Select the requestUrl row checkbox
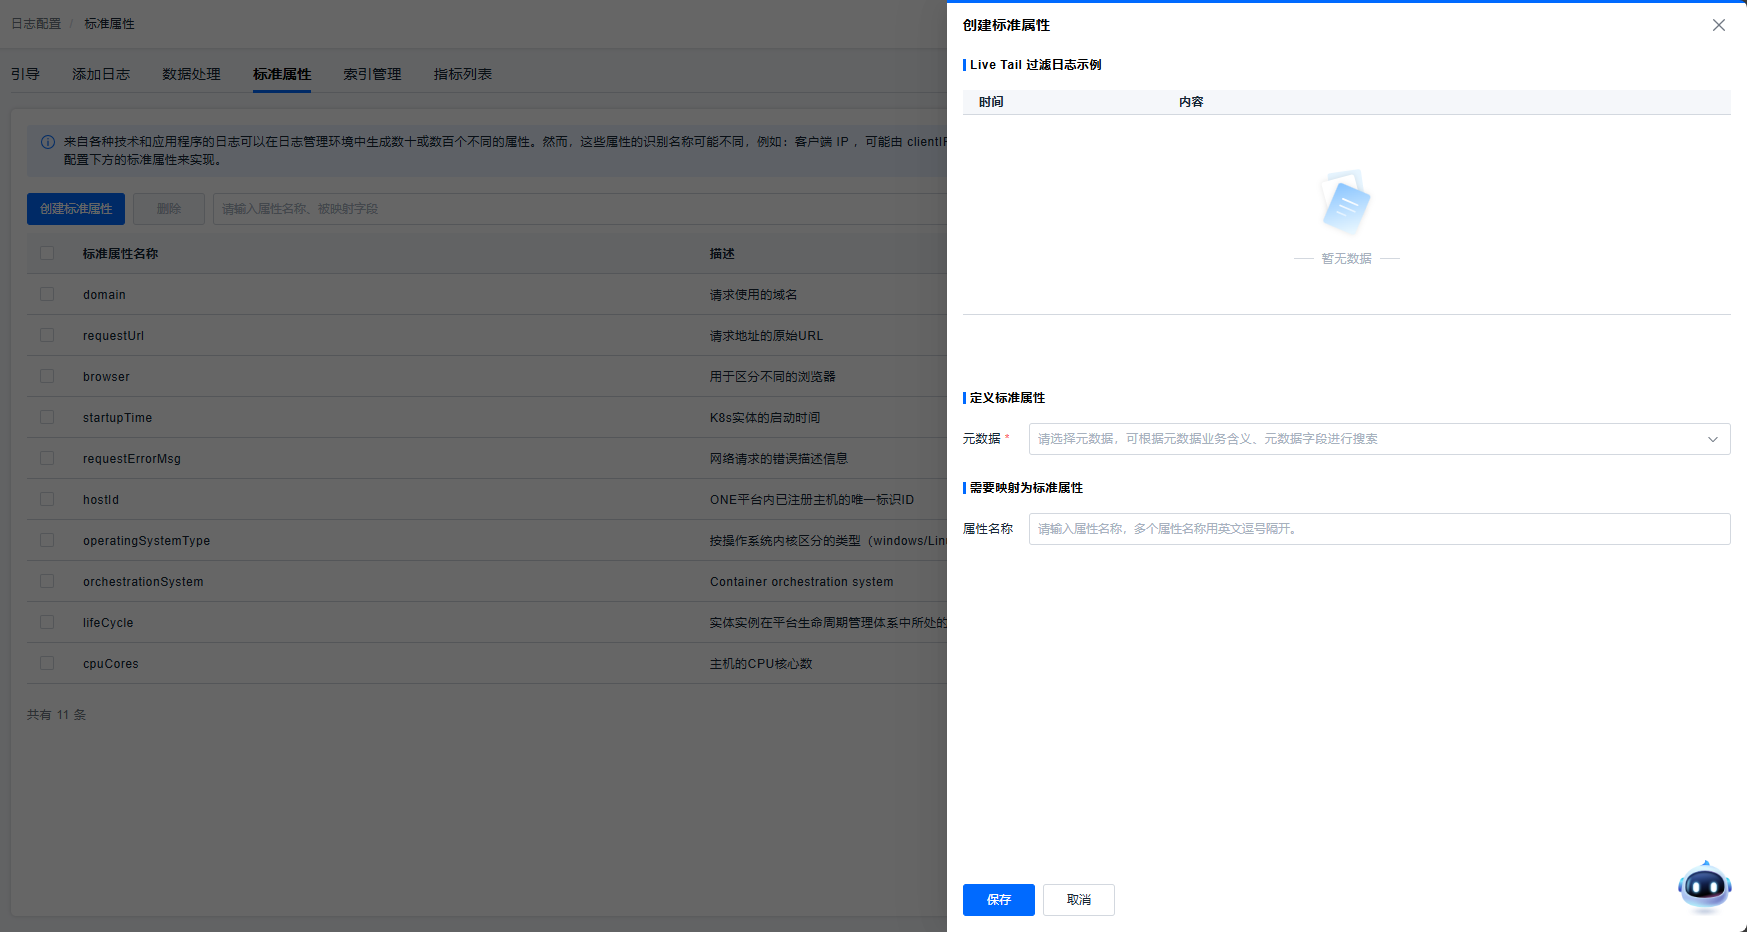 point(47,335)
